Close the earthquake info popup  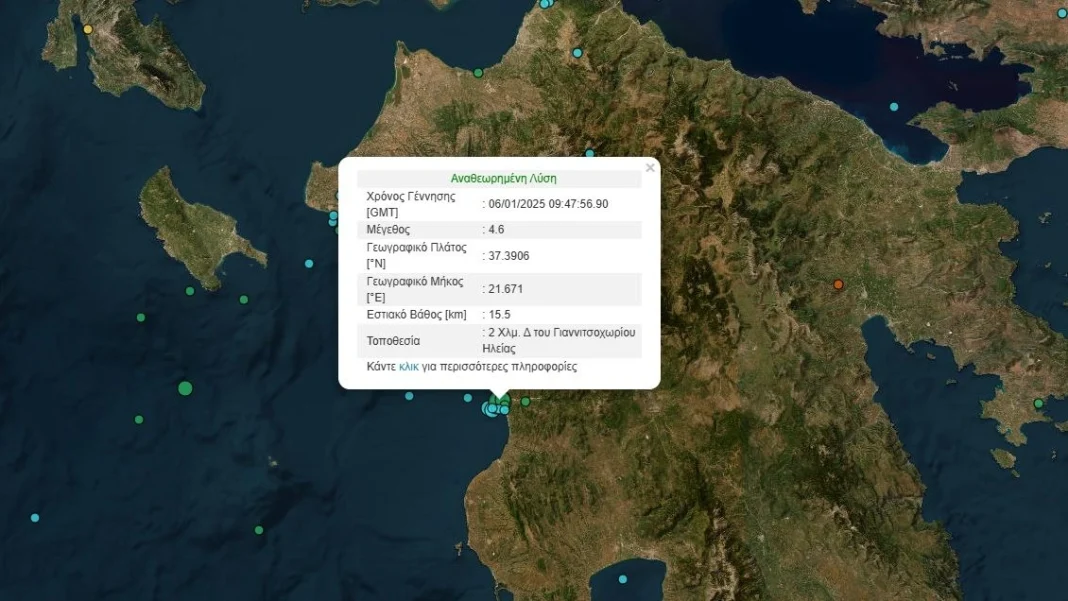(650, 168)
